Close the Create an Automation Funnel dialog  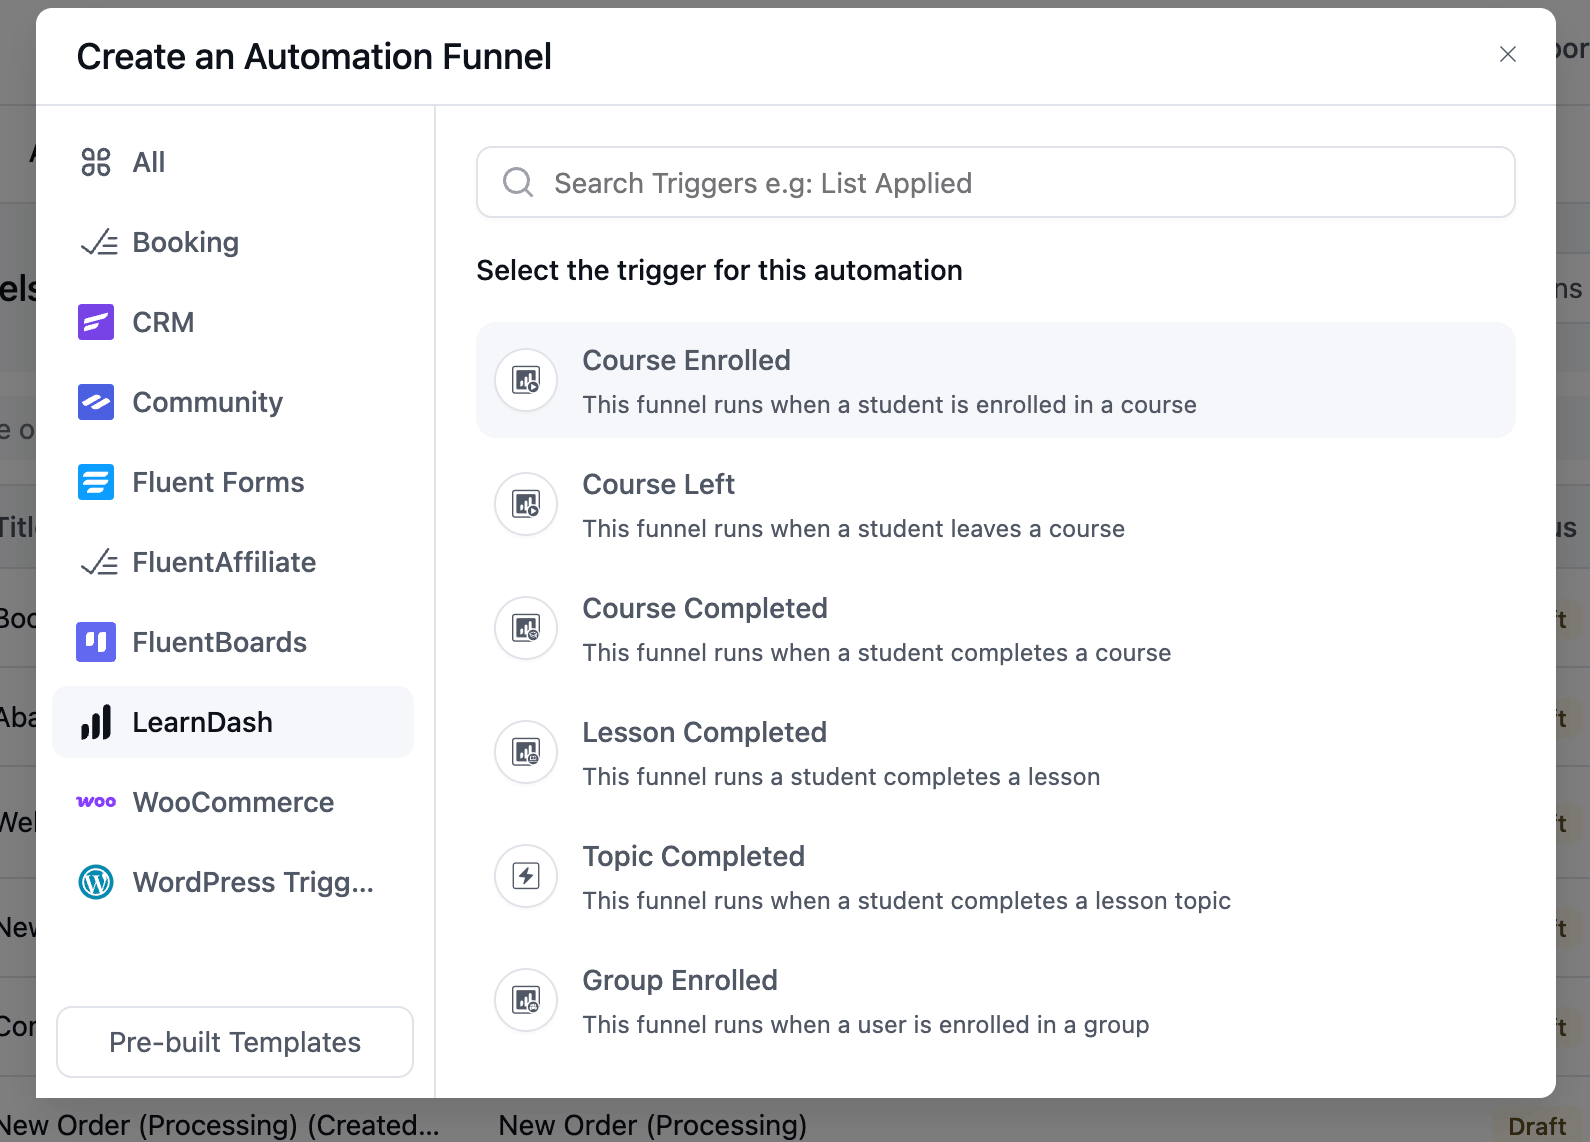coord(1508,54)
